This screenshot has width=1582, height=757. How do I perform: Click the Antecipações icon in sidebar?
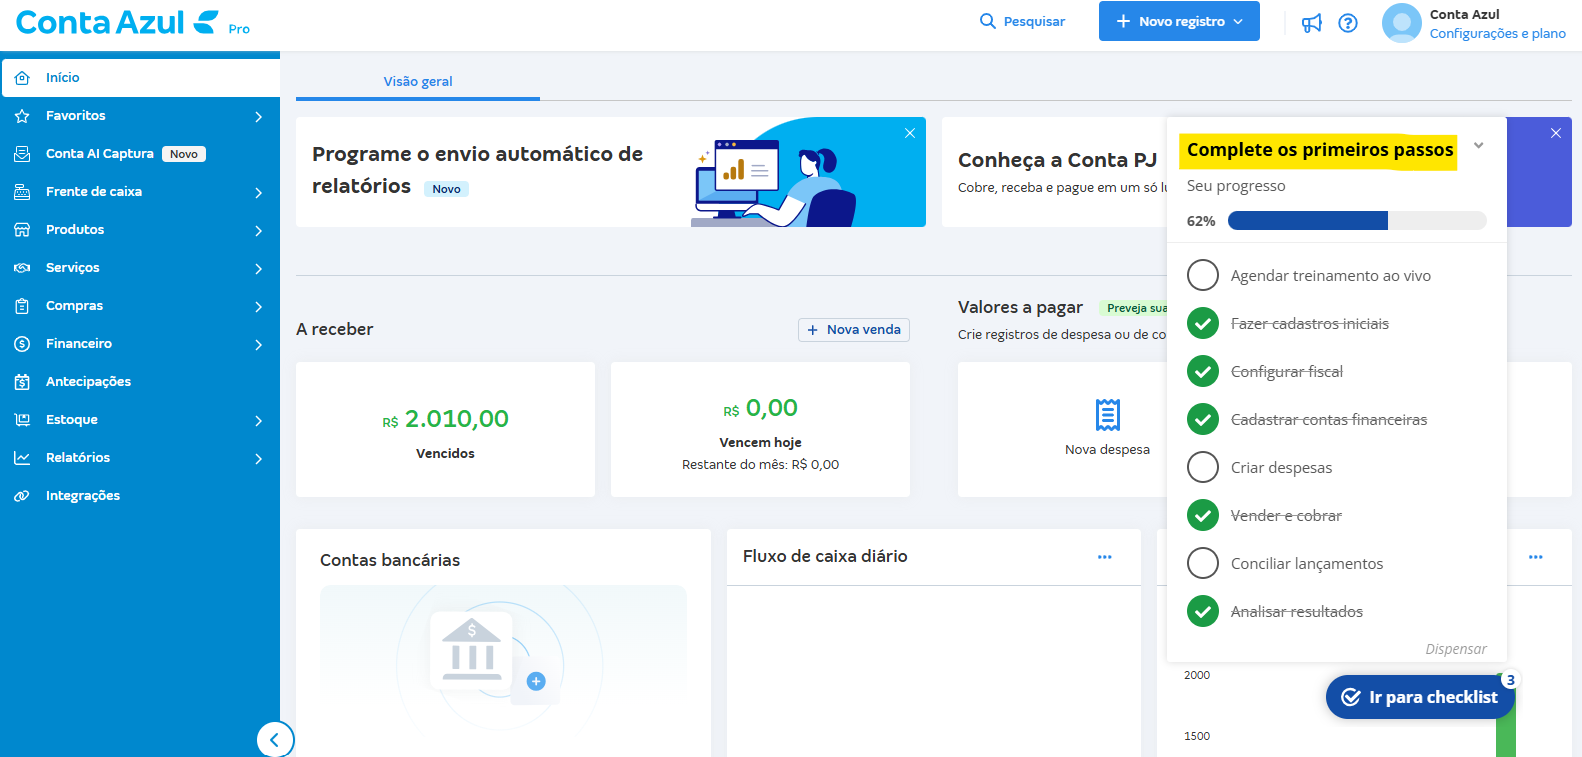[22, 382]
